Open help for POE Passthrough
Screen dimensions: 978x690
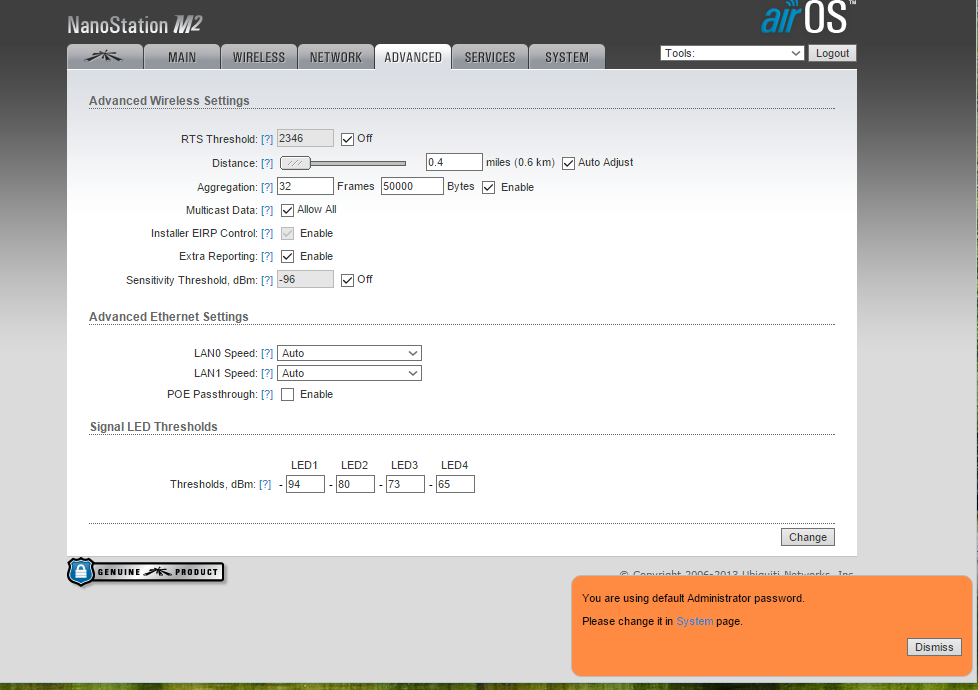(x=267, y=395)
